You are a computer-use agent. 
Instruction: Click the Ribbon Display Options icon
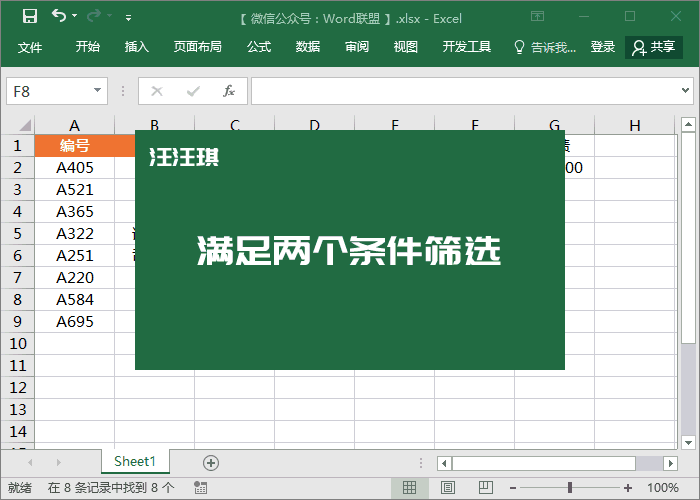coord(538,17)
